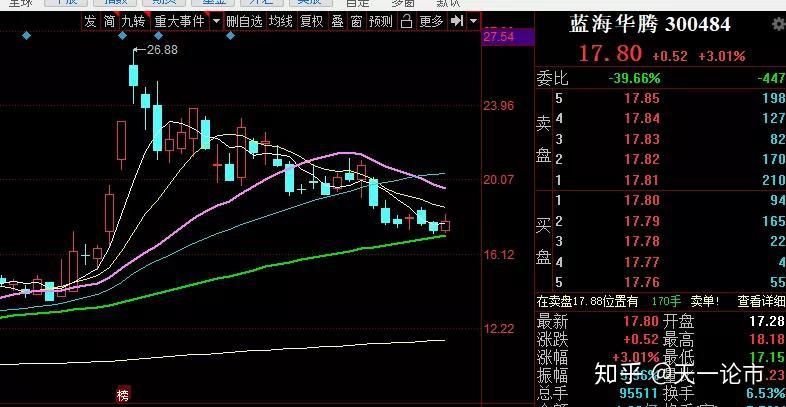Click the header change percentage +3.01%

point(722,56)
